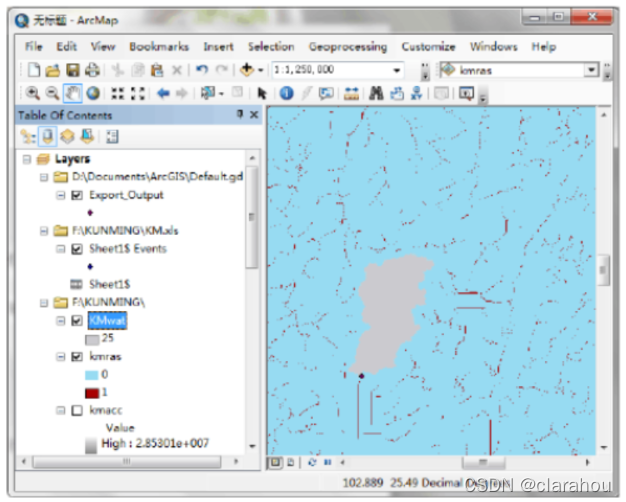This screenshot has width=626, height=502.
Task: Click Fixed Zoom In icon
Action: pos(117,93)
